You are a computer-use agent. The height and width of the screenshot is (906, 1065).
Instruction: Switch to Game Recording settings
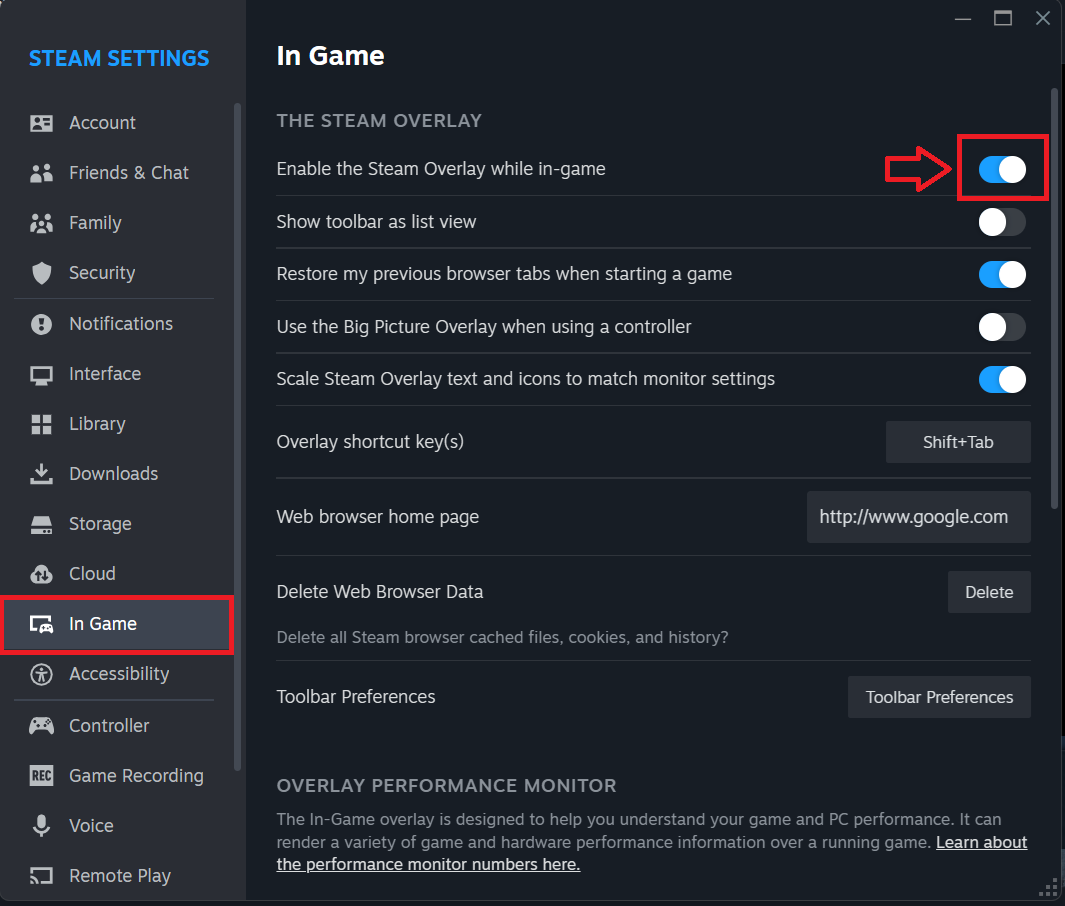click(136, 776)
